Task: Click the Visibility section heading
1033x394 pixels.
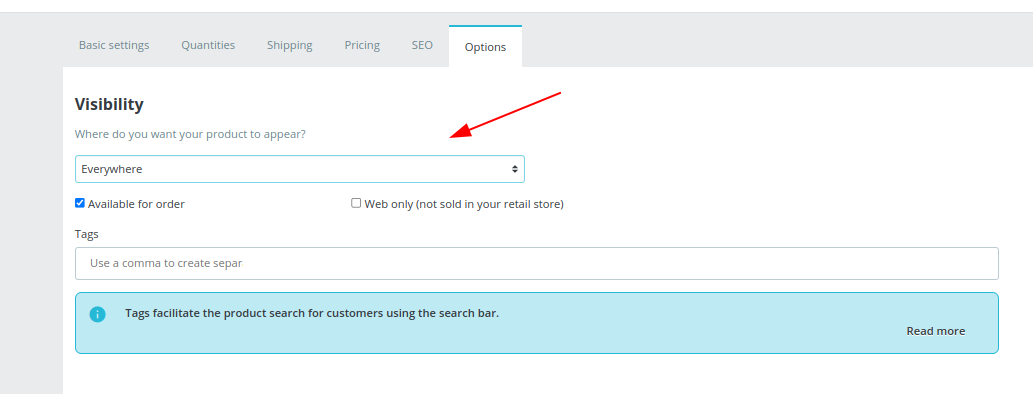Action: (109, 104)
